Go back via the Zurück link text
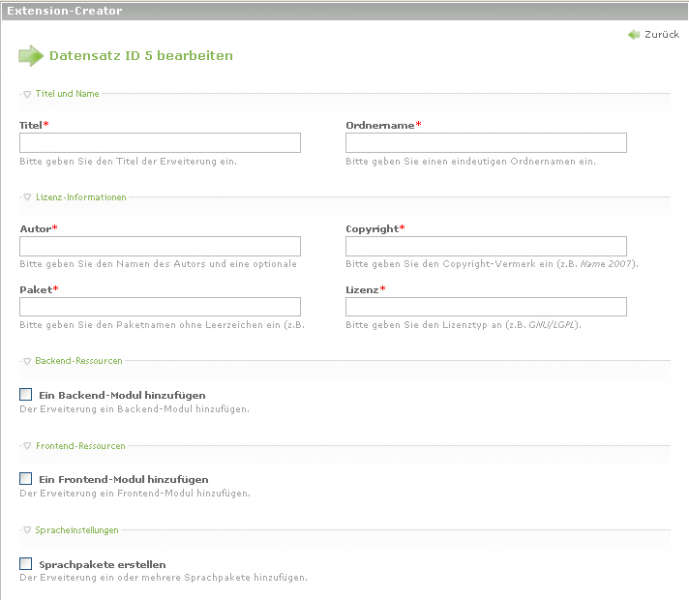Viewport: 689px width, 600px height. [661, 35]
